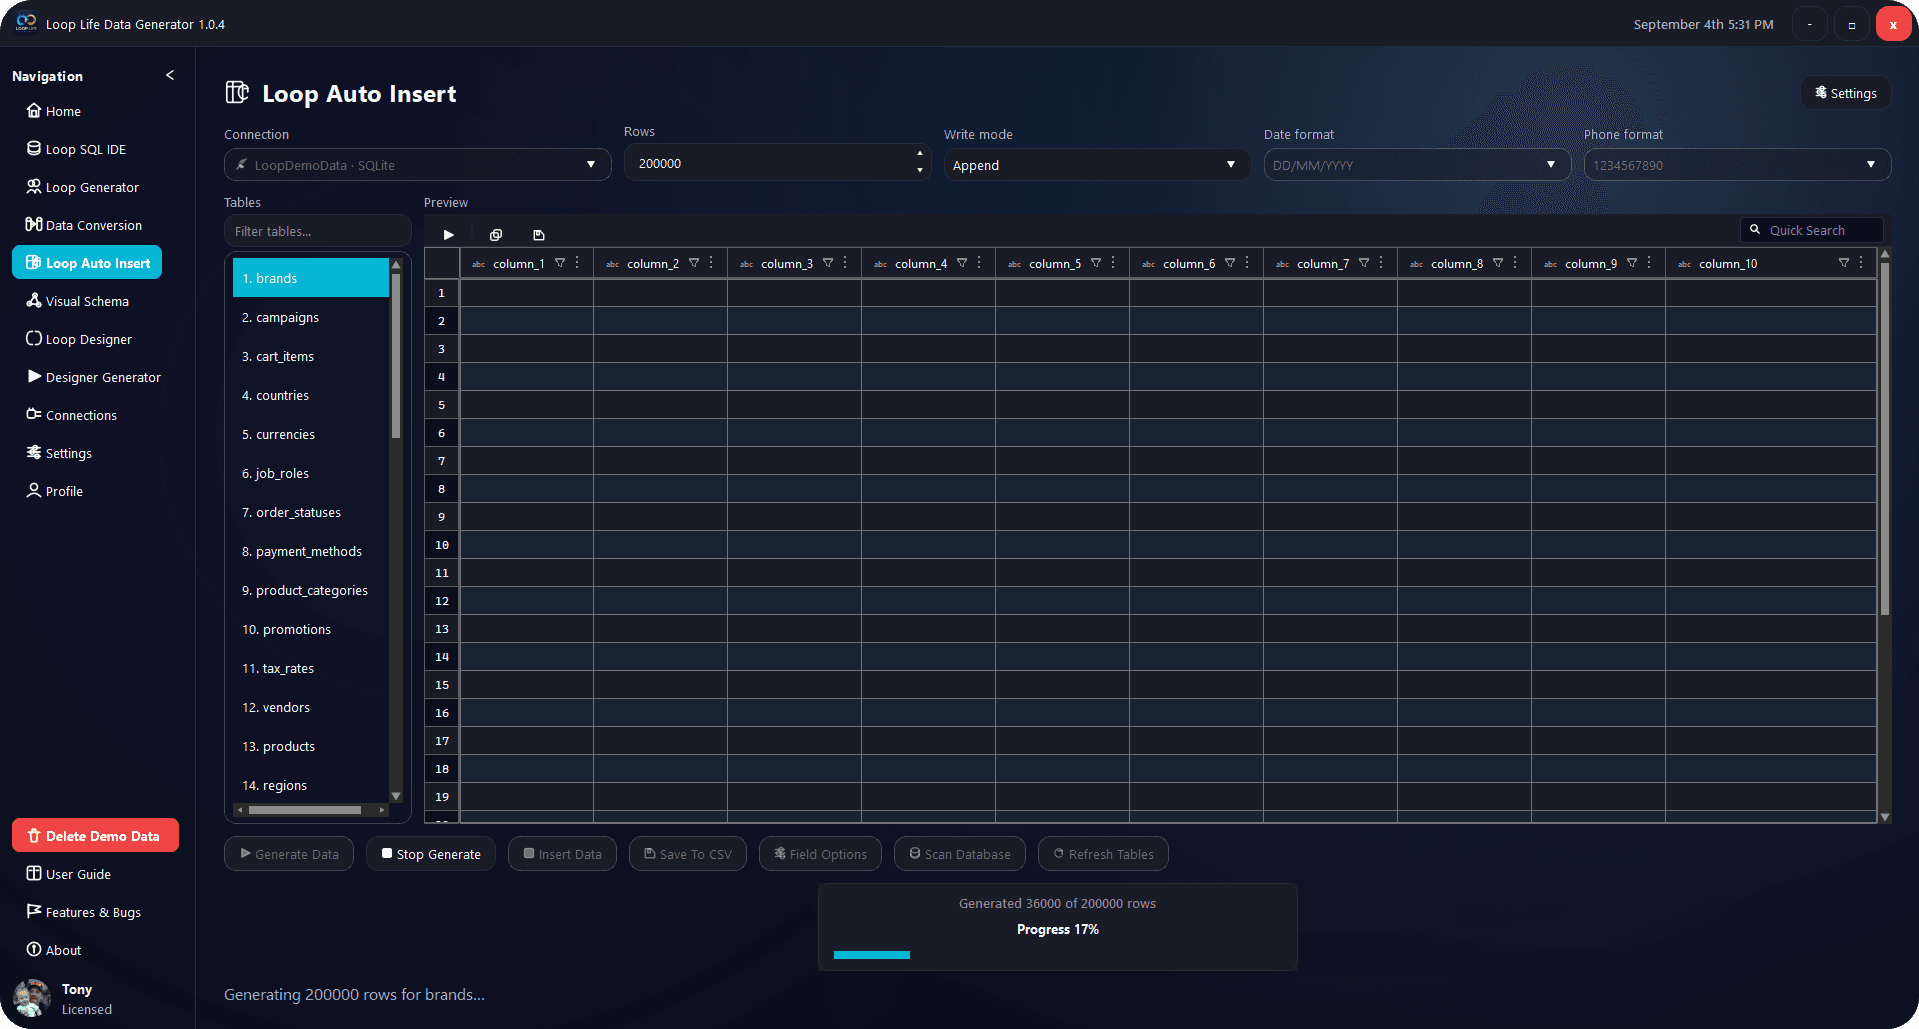Select the job_roles table
1919x1029 pixels.
click(310, 473)
